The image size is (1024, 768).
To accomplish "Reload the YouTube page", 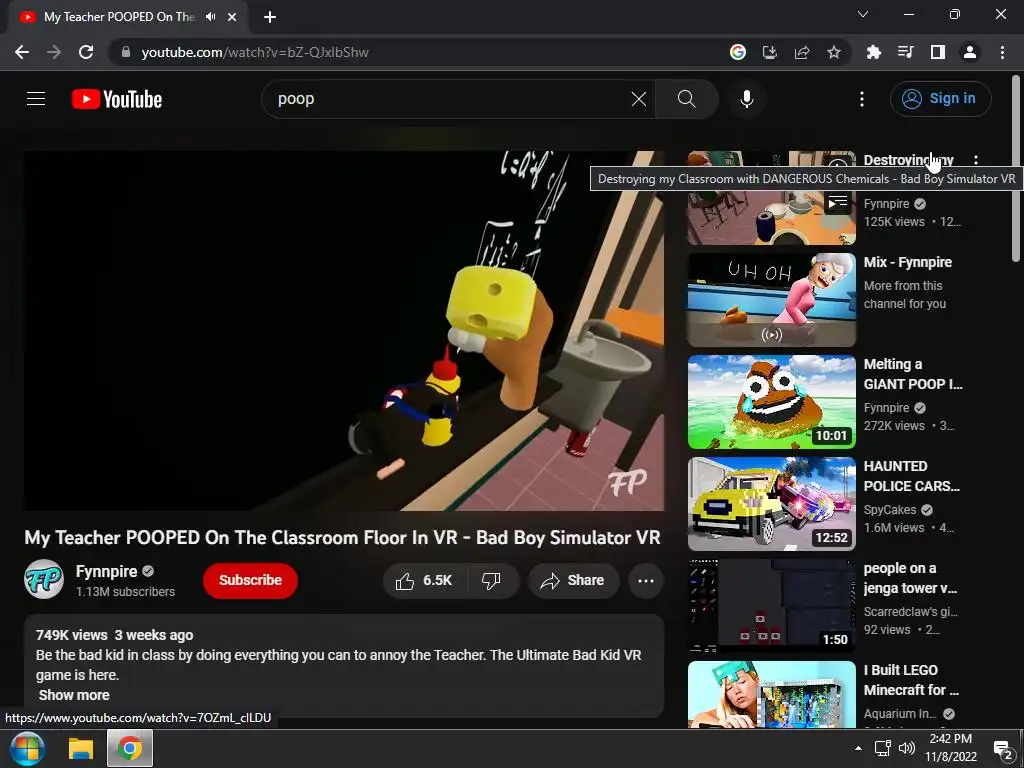I will pyautogui.click(x=86, y=52).
